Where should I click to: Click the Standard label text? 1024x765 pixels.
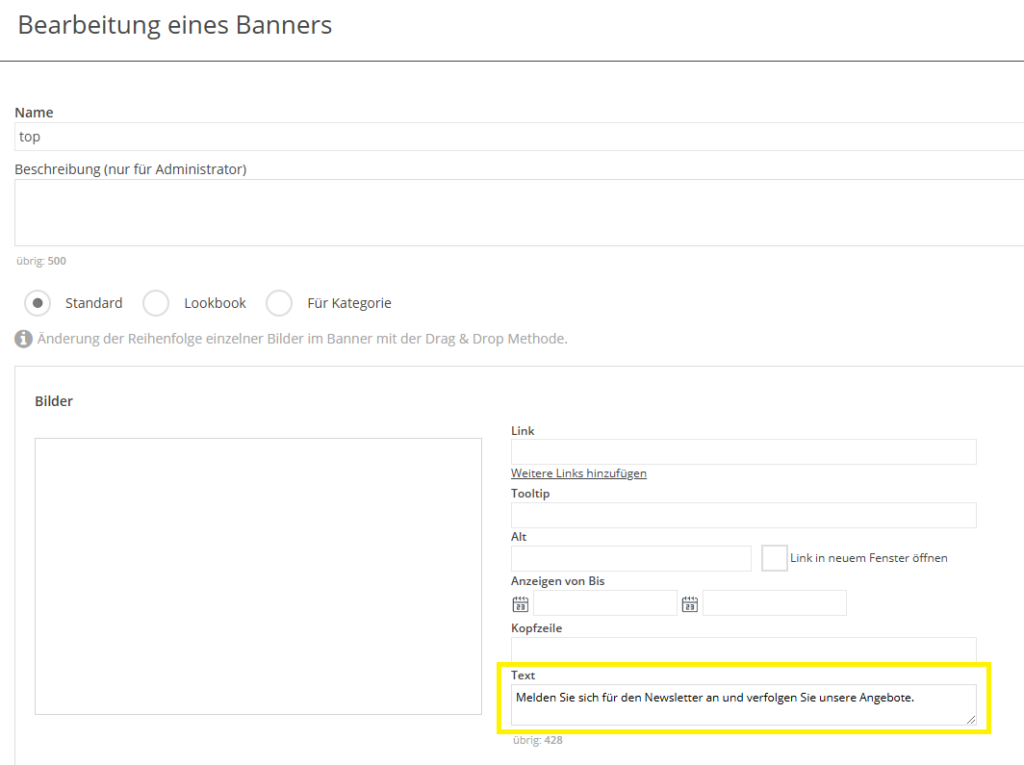coord(93,303)
